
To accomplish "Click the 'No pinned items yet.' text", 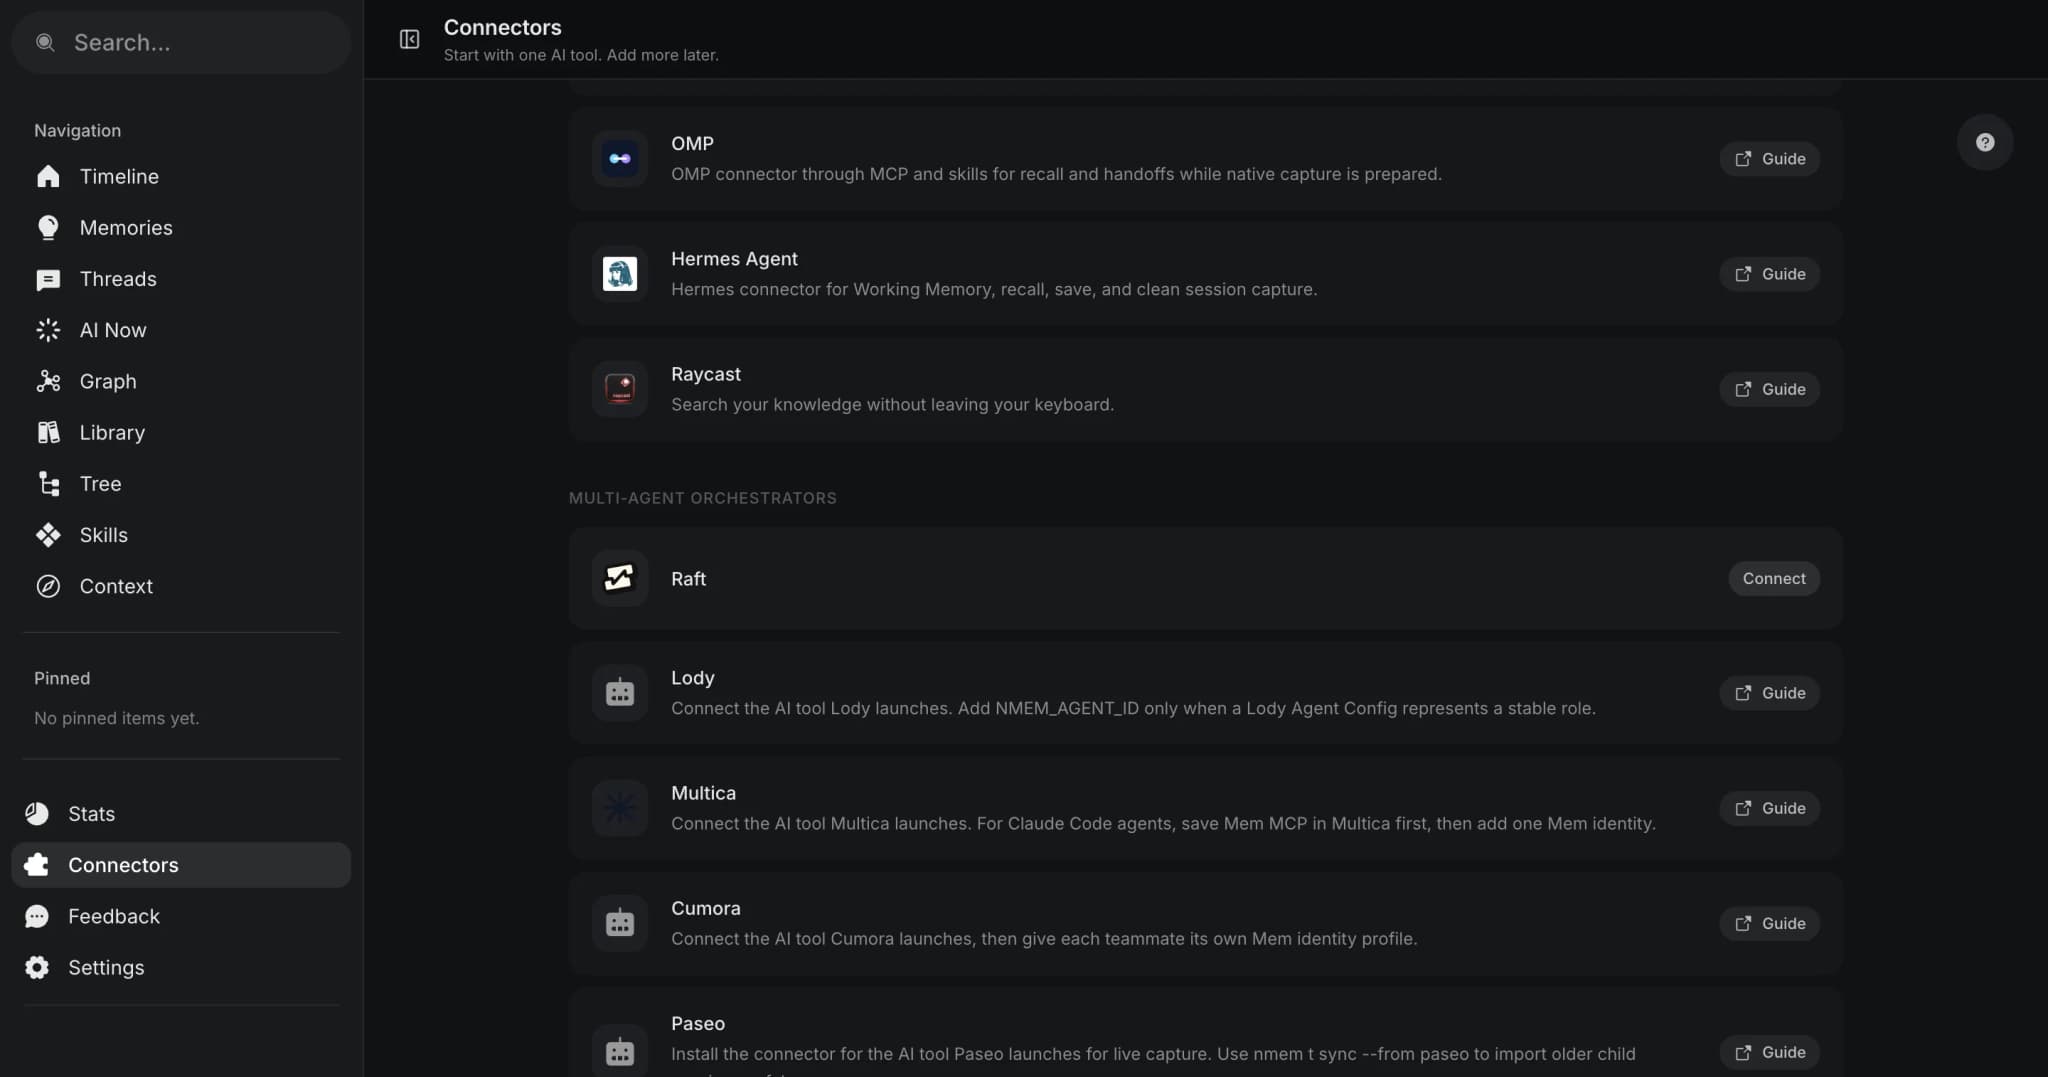I will coord(117,718).
